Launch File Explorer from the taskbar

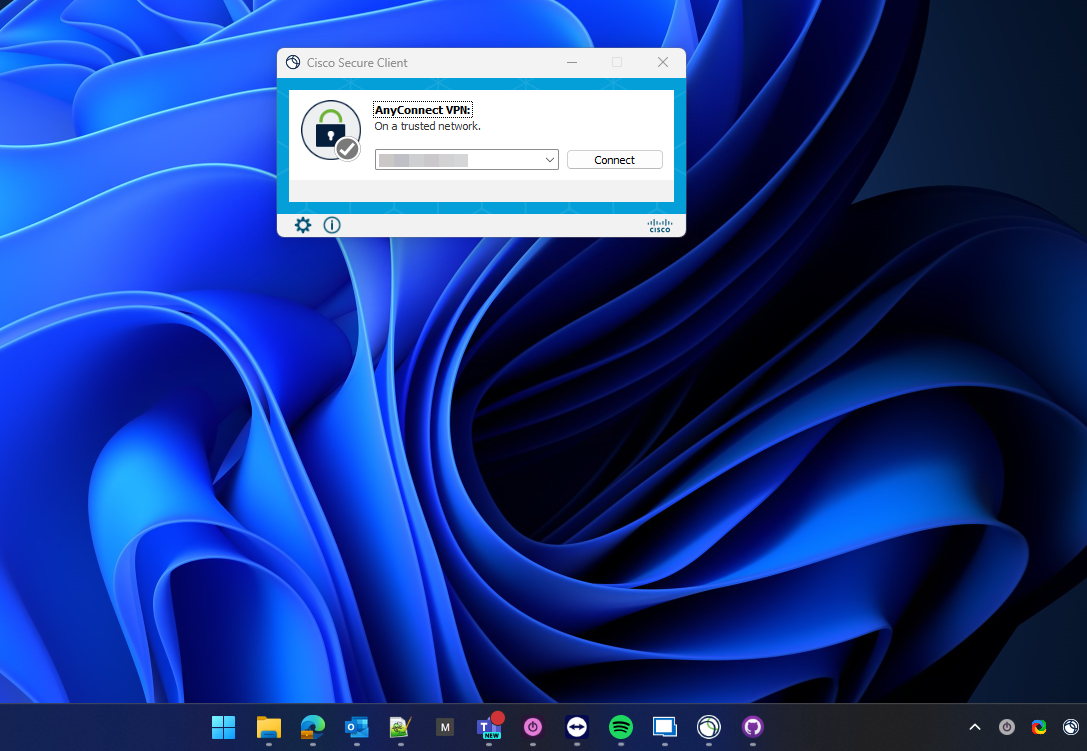[268, 727]
